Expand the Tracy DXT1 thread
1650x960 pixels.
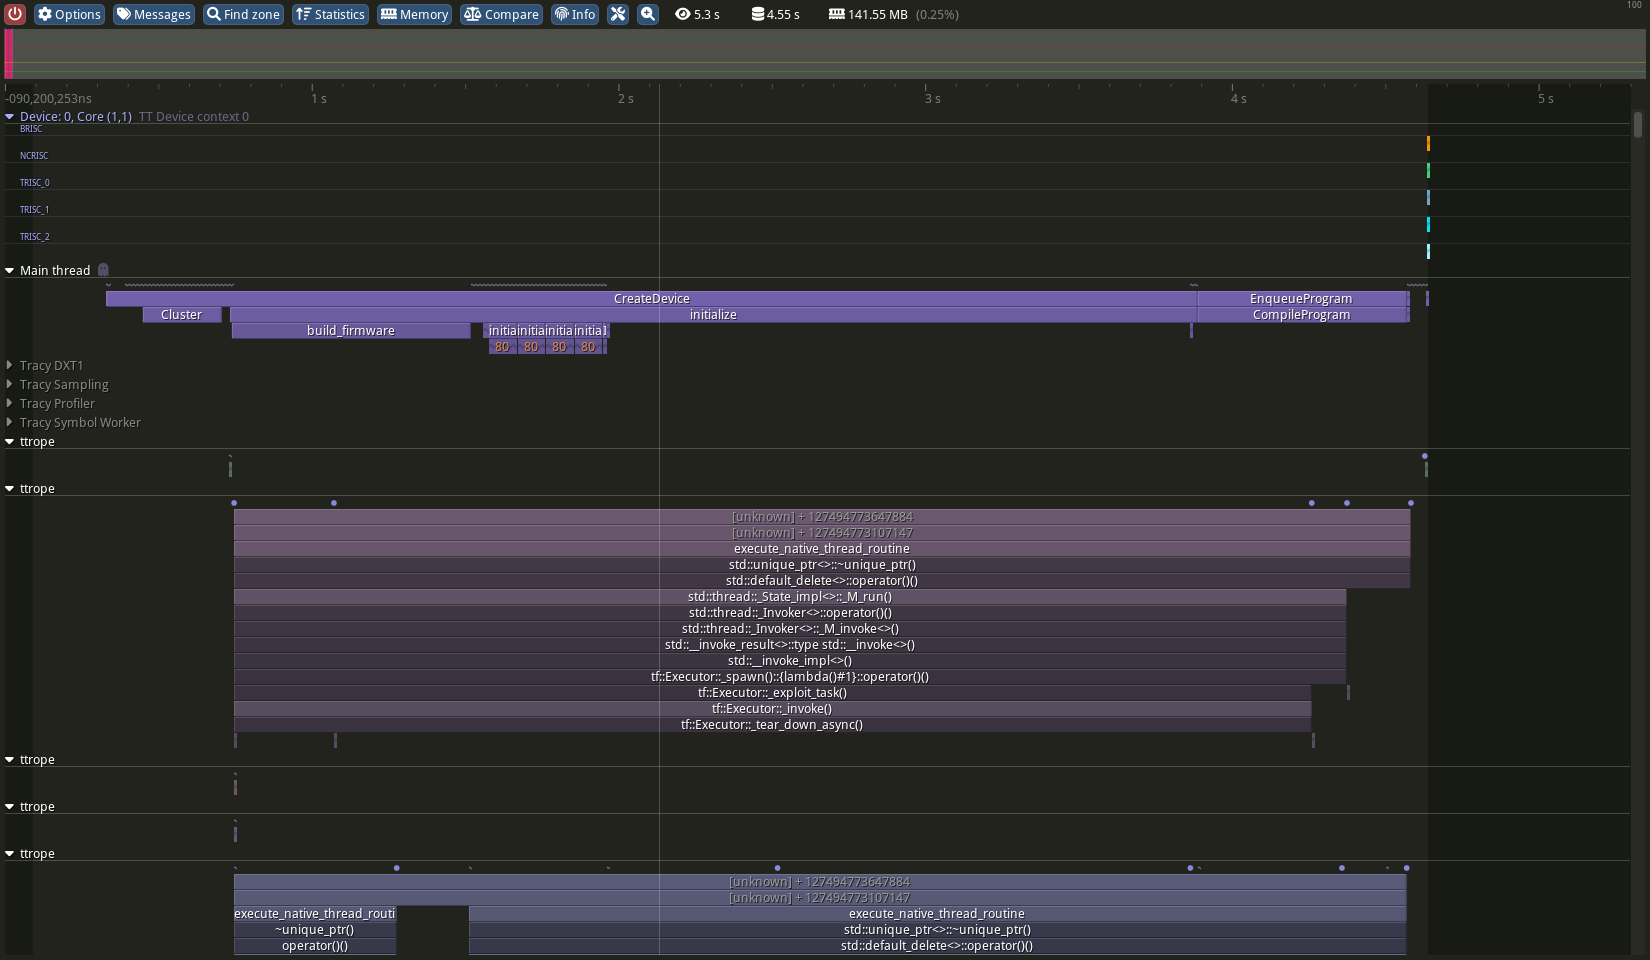[x=10, y=366]
